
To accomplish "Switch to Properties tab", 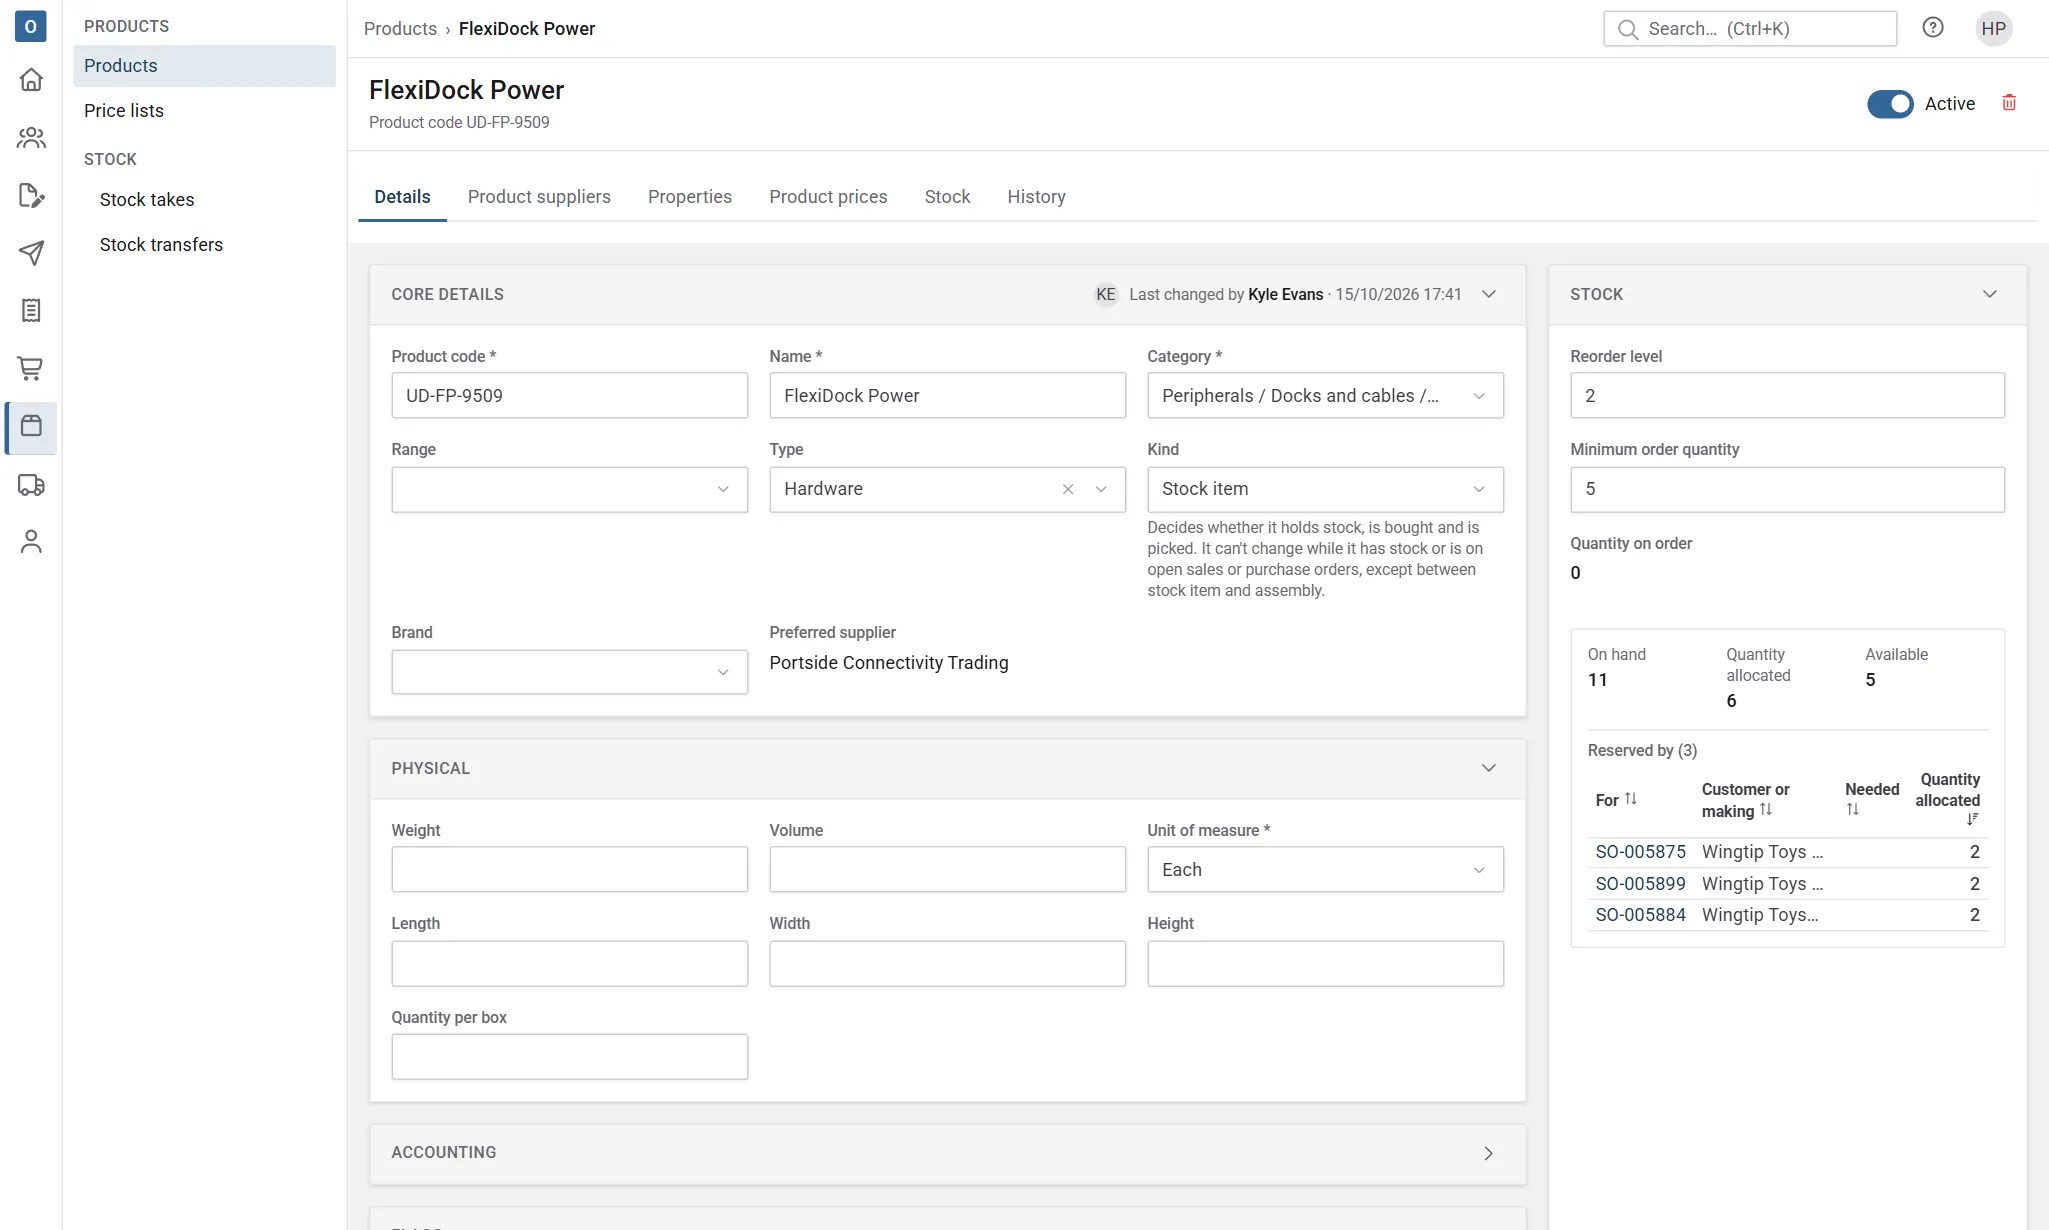I will 690,197.
